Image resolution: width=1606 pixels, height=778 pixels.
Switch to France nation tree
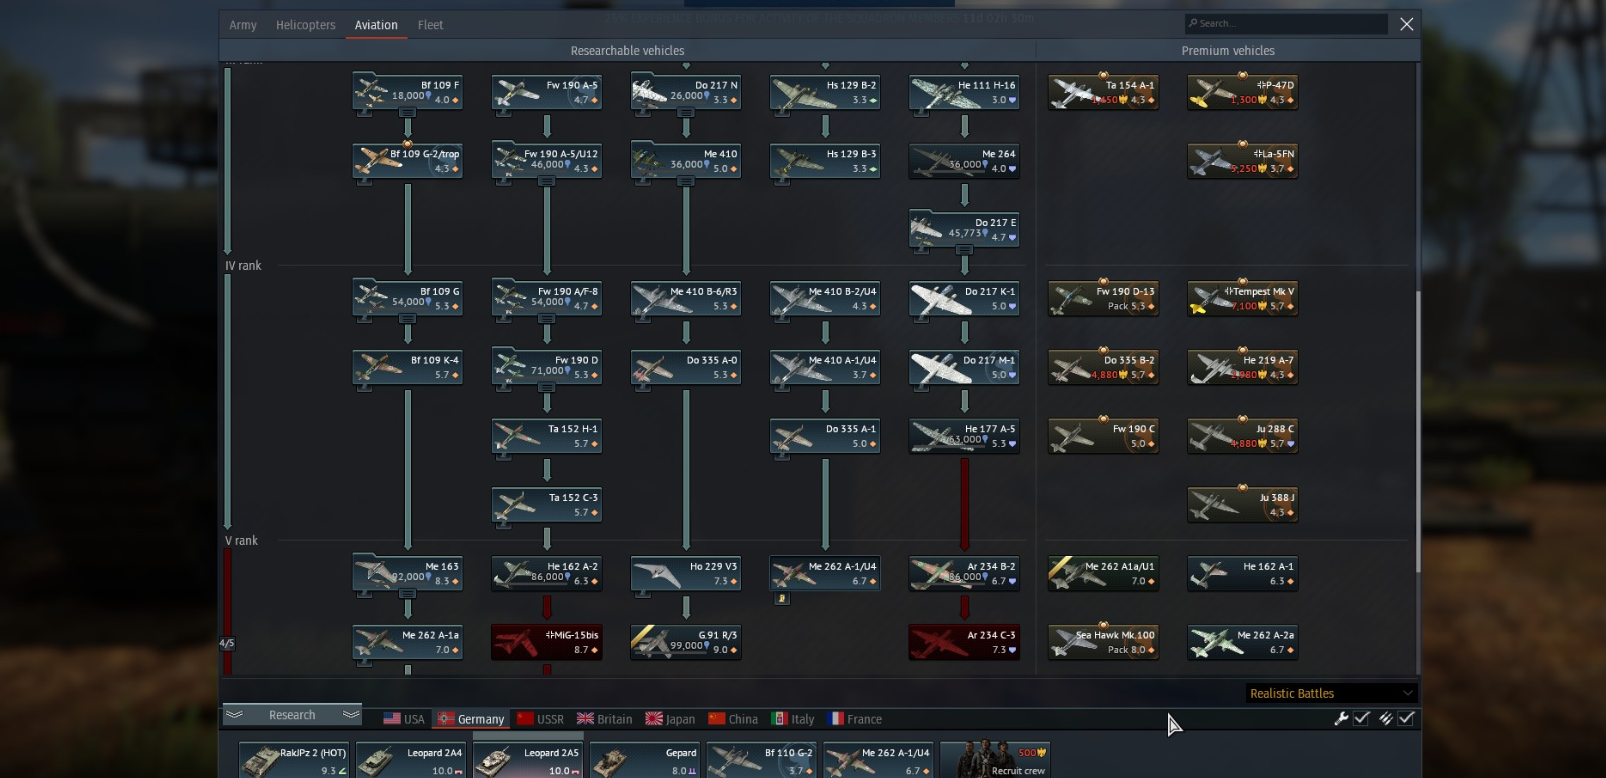(855, 719)
